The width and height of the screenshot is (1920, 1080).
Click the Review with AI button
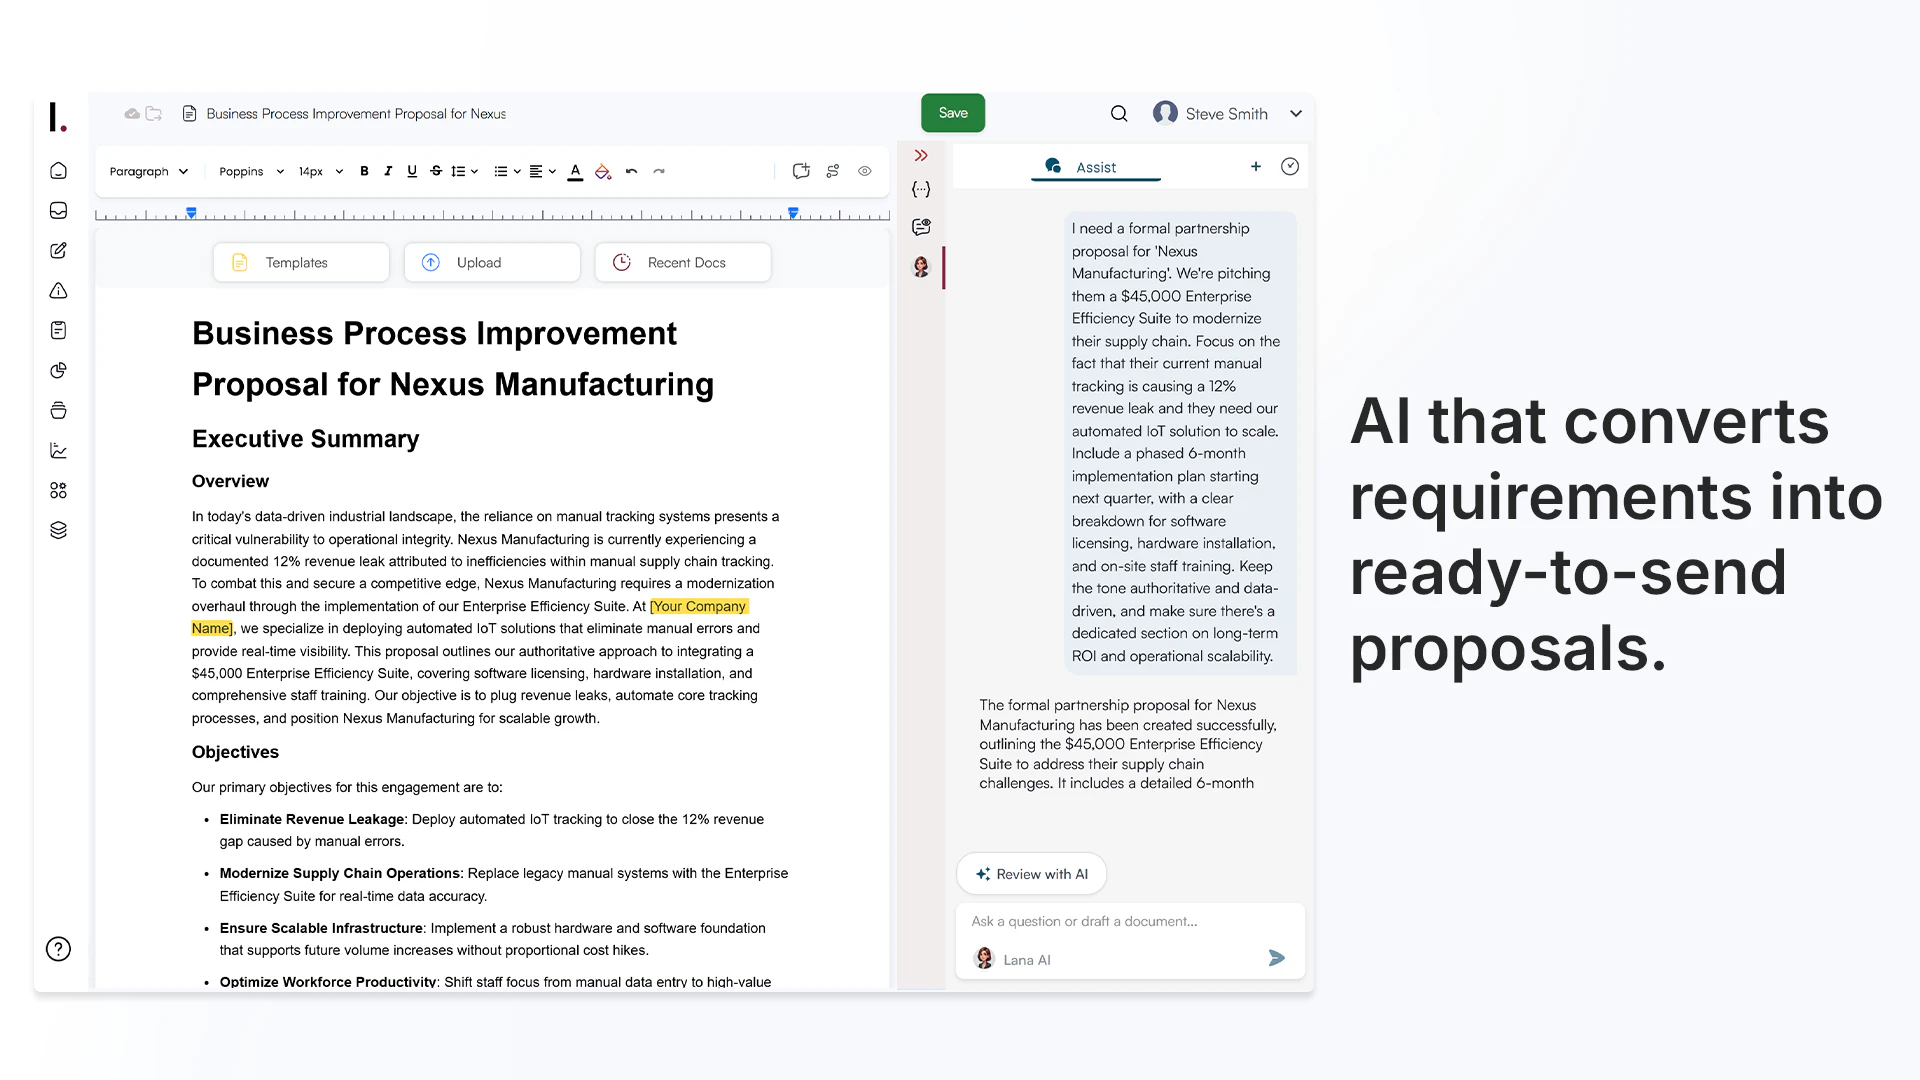(x=1031, y=874)
